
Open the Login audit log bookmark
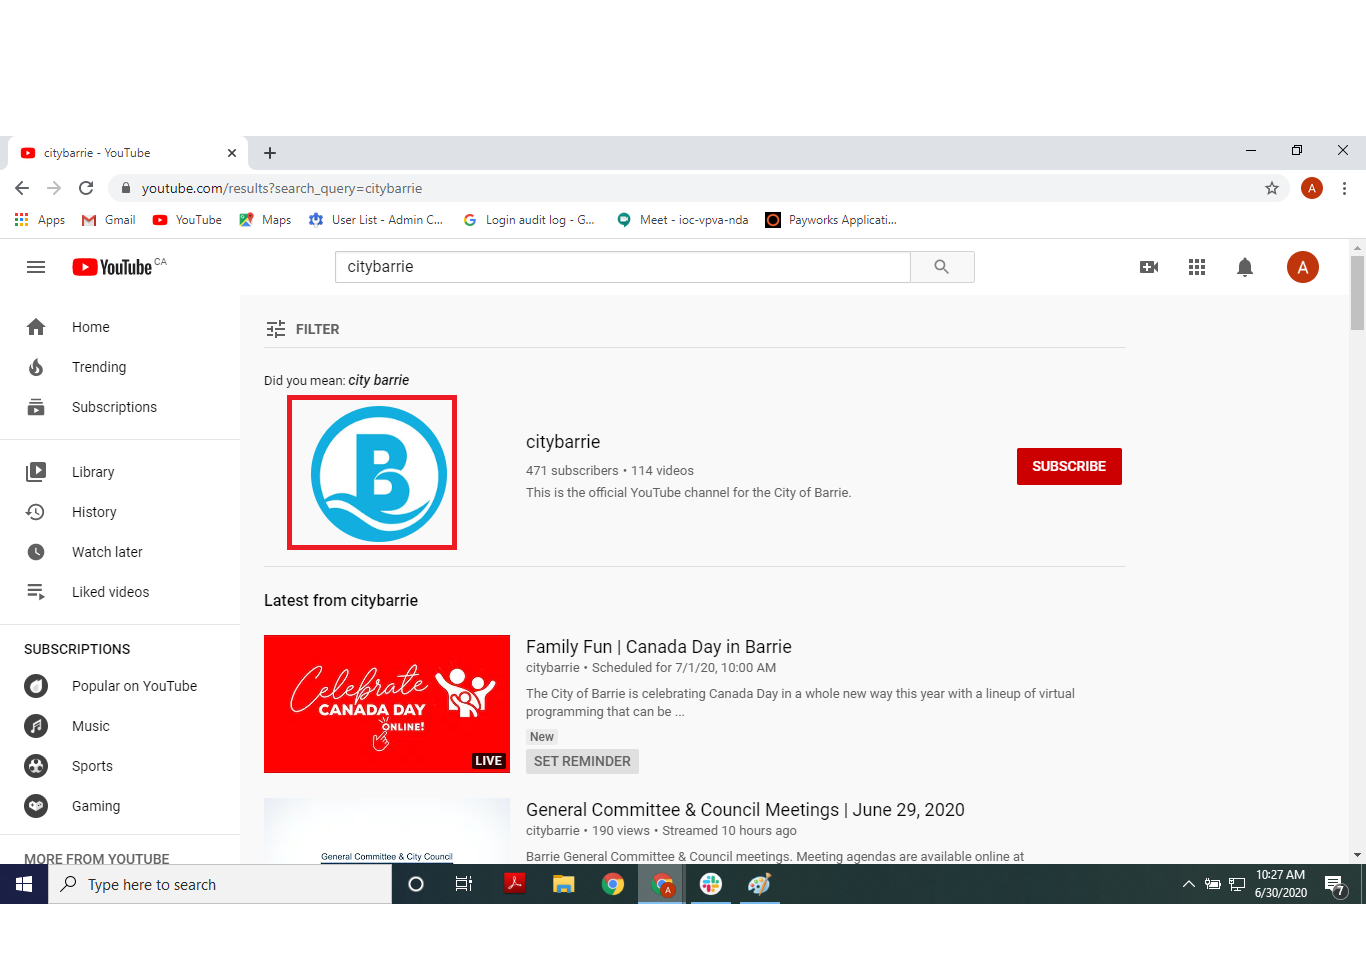[x=529, y=220]
